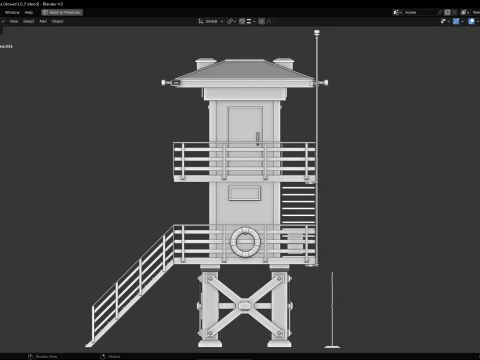Open the scene browse dropdown icon
This screenshot has width=480, height=360.
coord(397,12)
